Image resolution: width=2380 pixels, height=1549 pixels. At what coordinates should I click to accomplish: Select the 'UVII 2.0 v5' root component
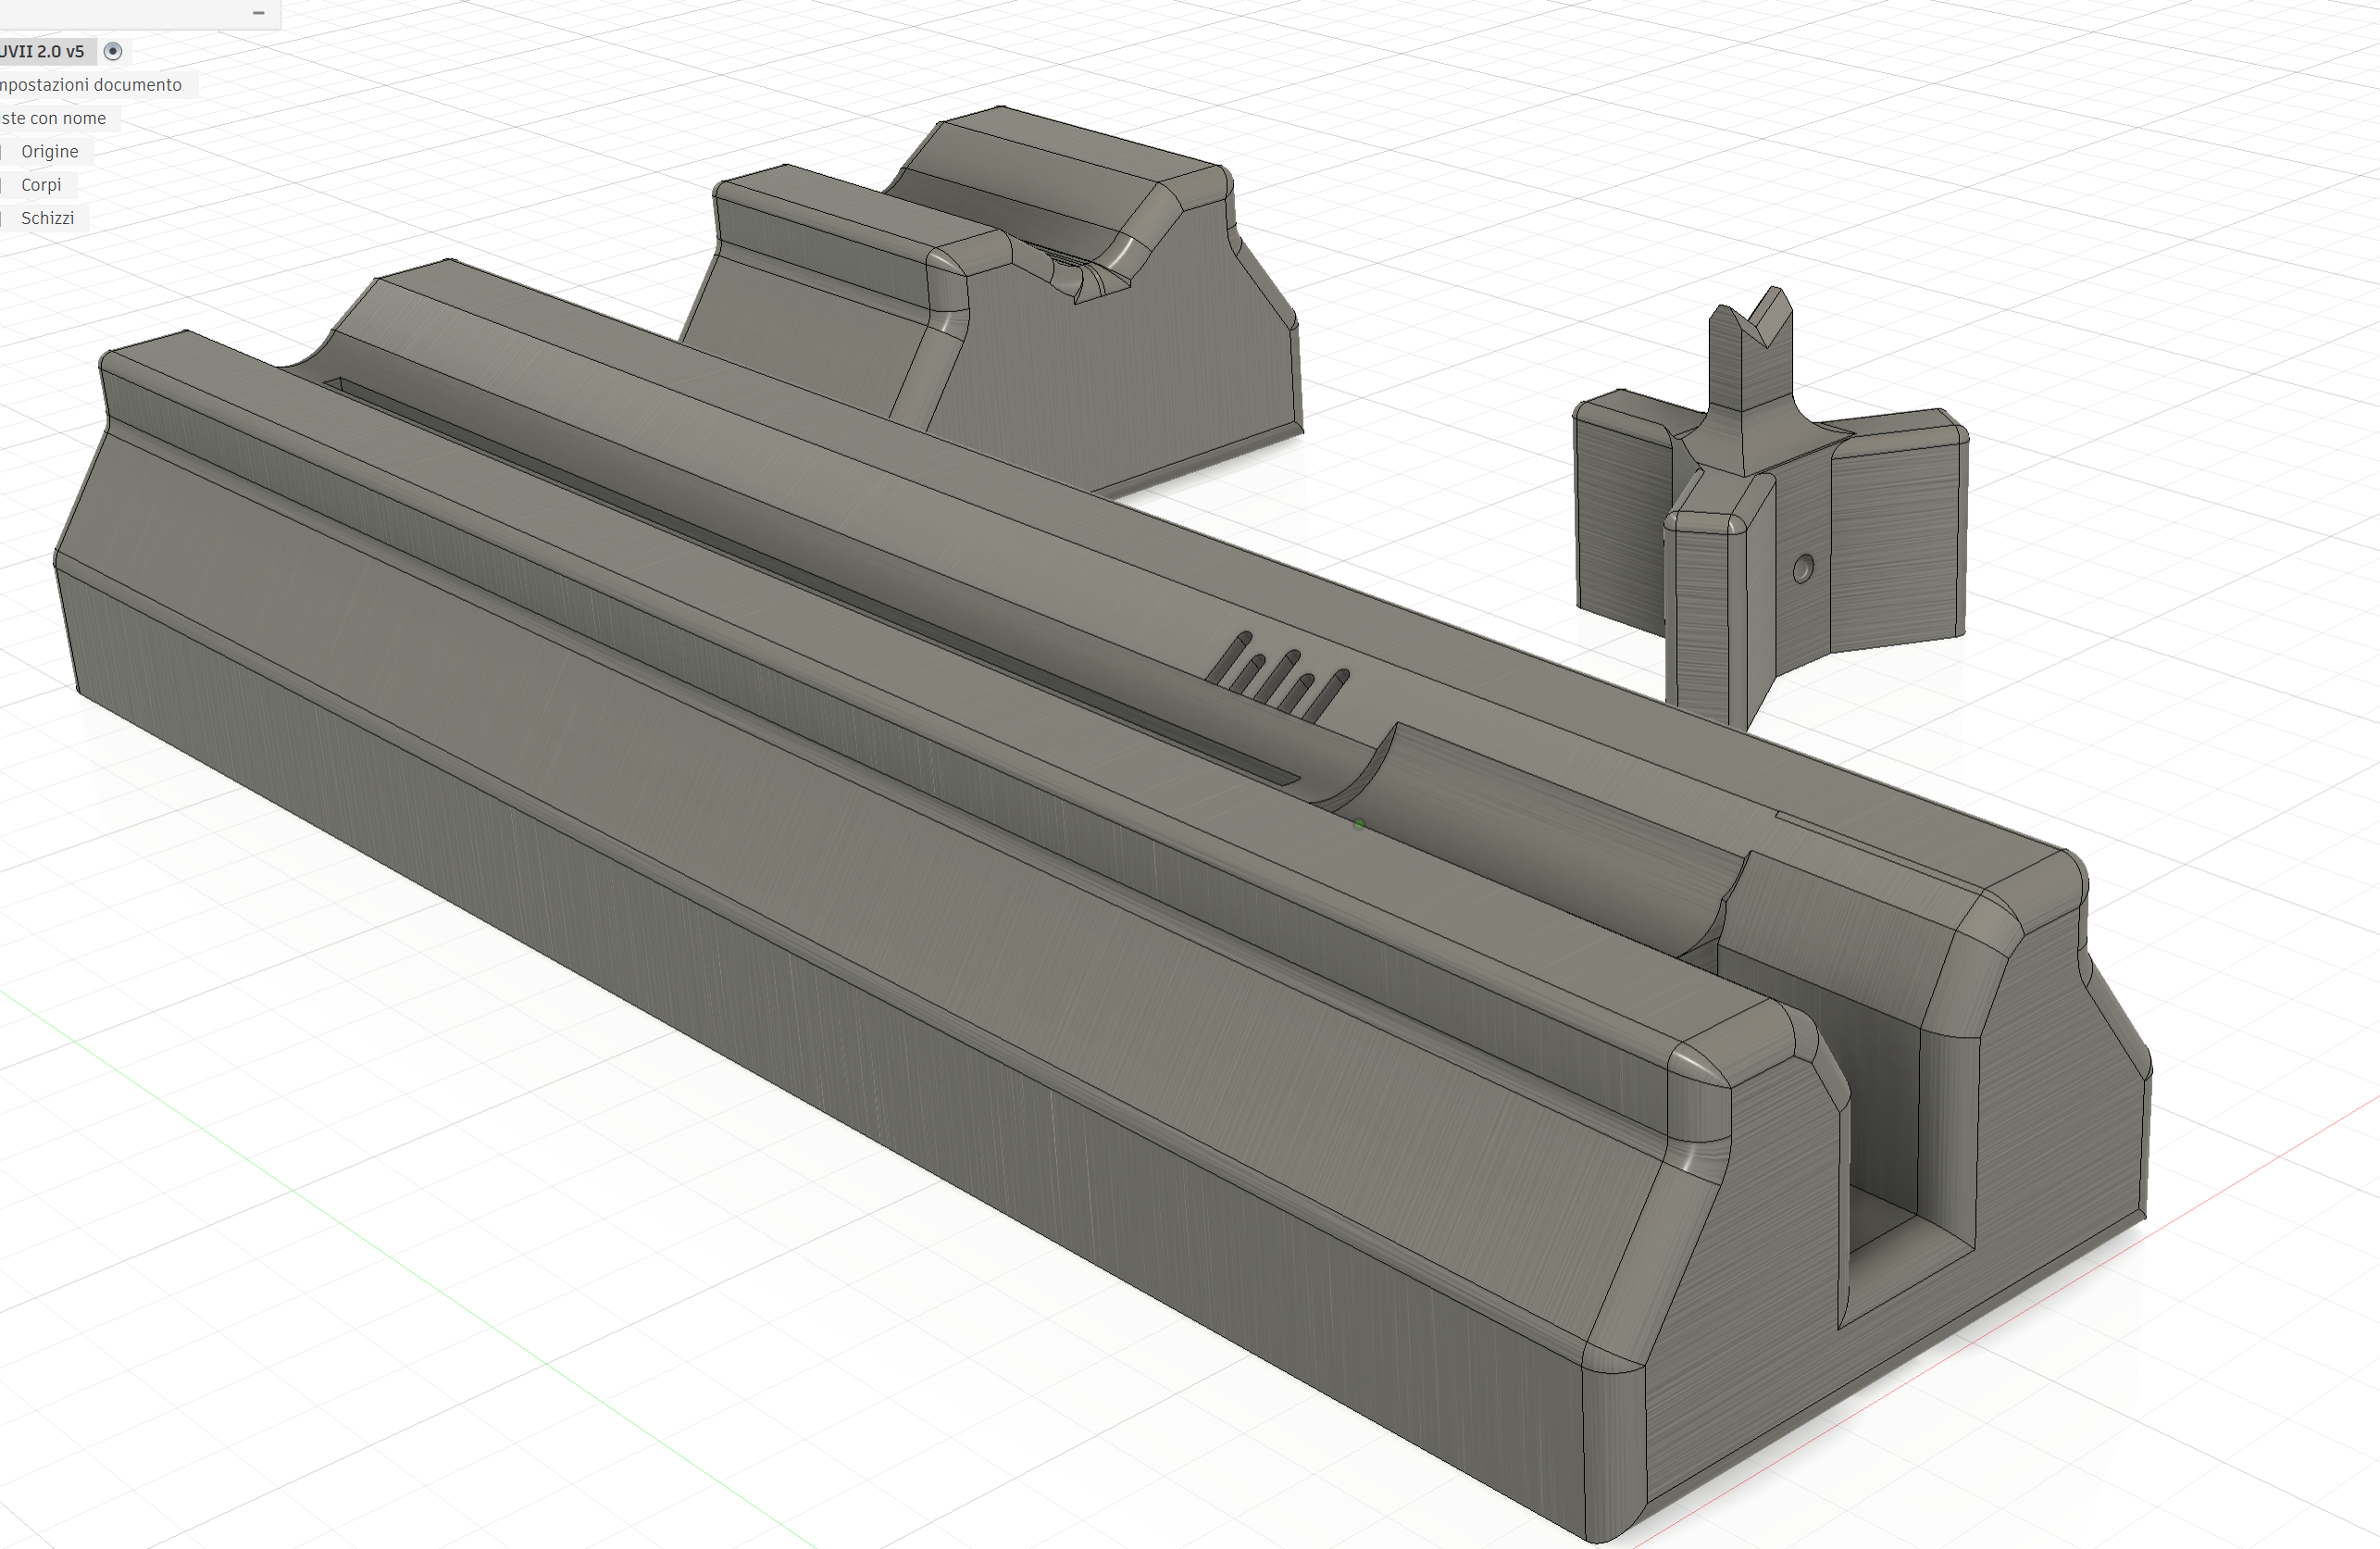pos(43,51)
